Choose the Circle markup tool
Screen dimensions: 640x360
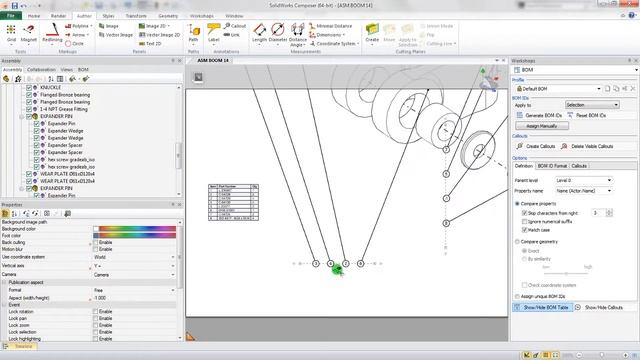[74, 44]
